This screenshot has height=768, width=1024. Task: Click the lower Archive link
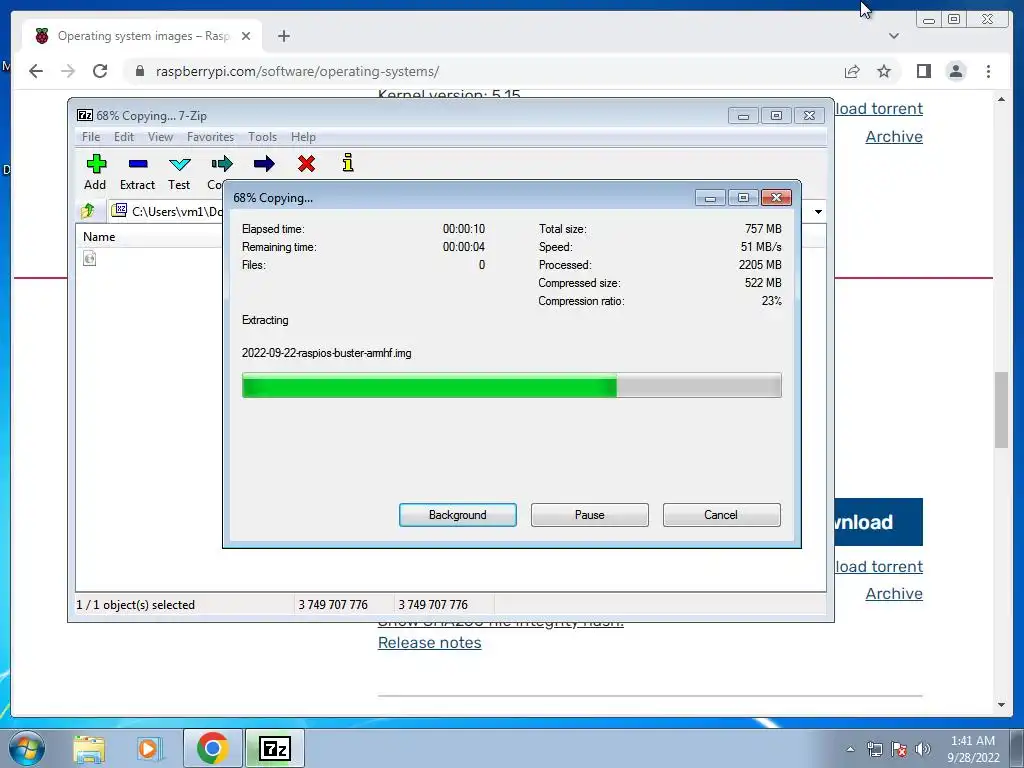(x=894, y=594)
